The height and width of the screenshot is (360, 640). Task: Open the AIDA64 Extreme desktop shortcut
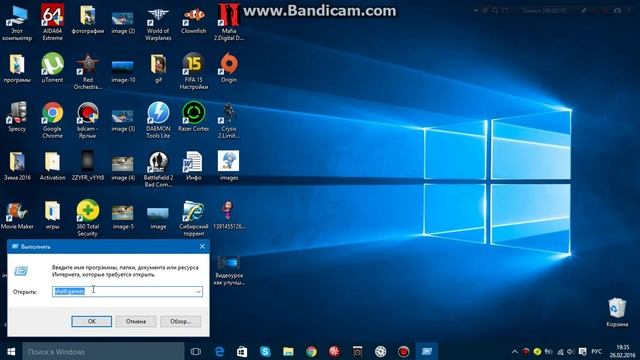coord(52,22)
